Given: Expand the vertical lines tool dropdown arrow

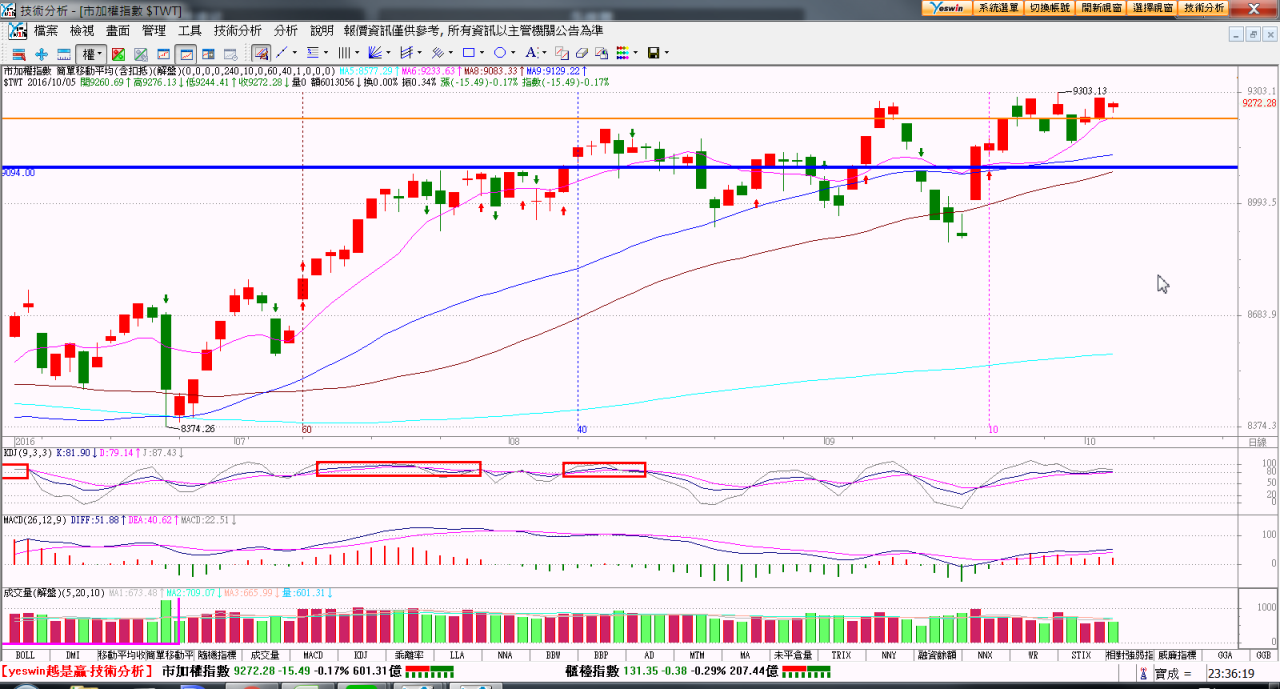Looking at the screenshot, I should [357, 53].
